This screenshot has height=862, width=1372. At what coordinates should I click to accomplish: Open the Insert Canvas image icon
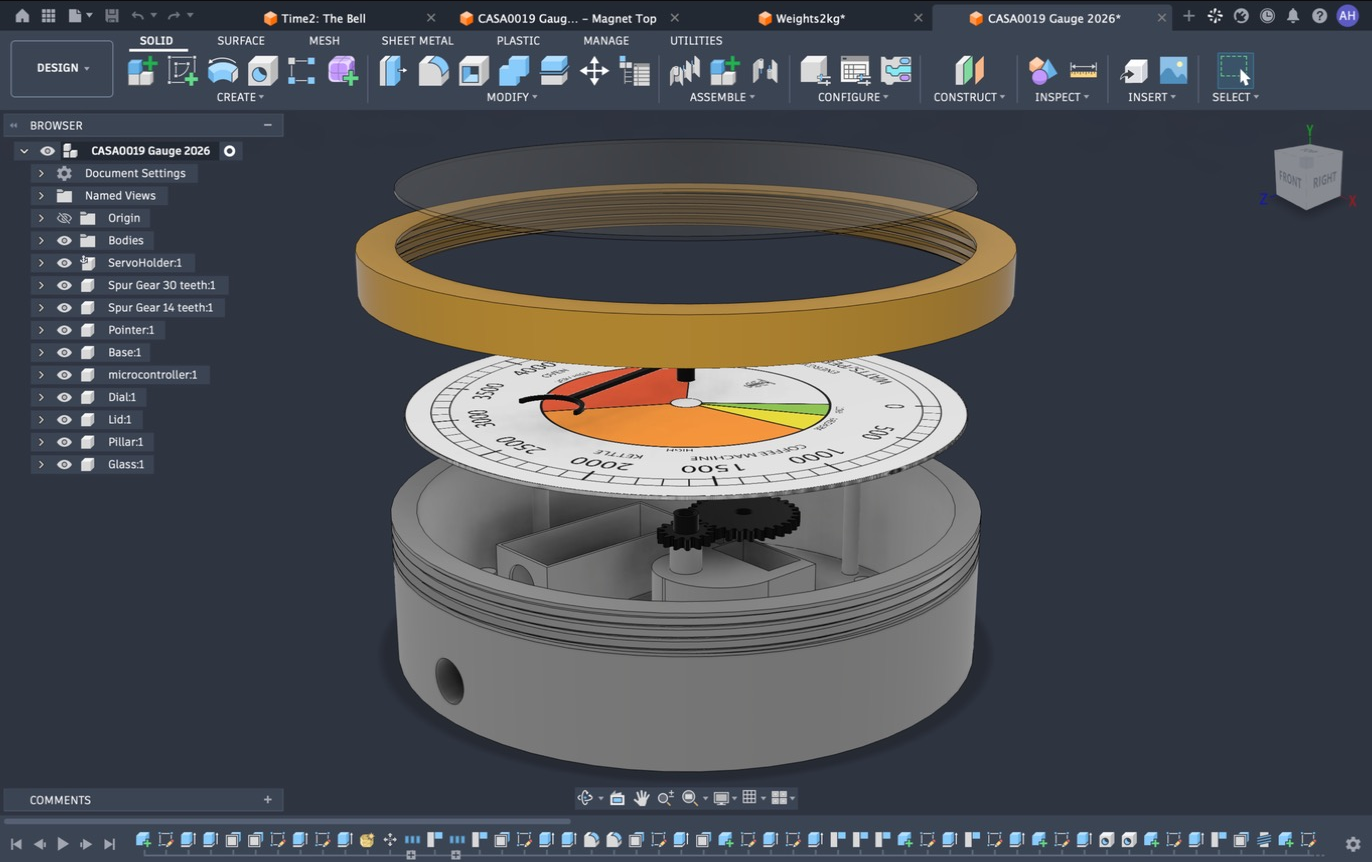(1173, 71)
